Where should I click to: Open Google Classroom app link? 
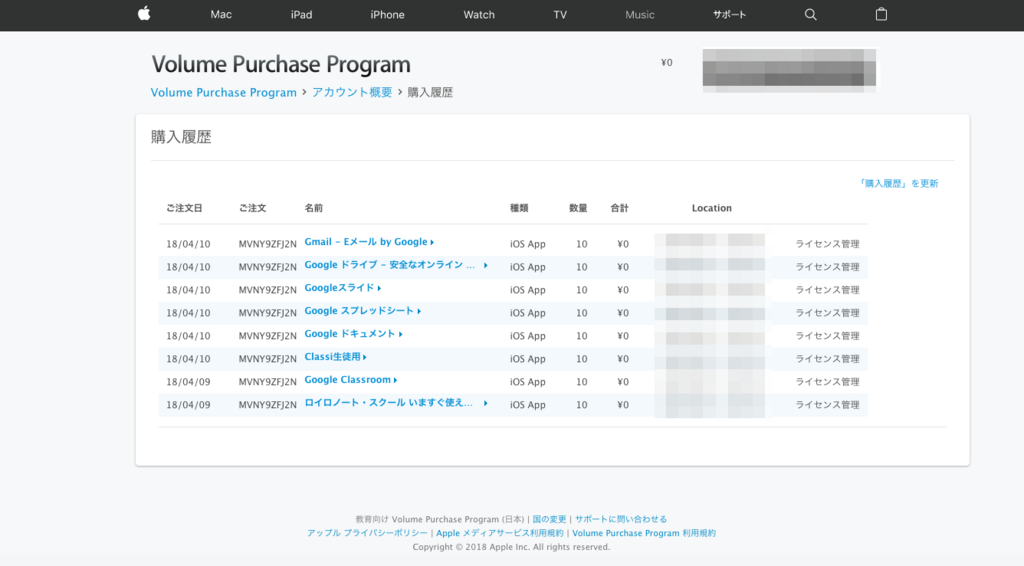pos(347,379)
